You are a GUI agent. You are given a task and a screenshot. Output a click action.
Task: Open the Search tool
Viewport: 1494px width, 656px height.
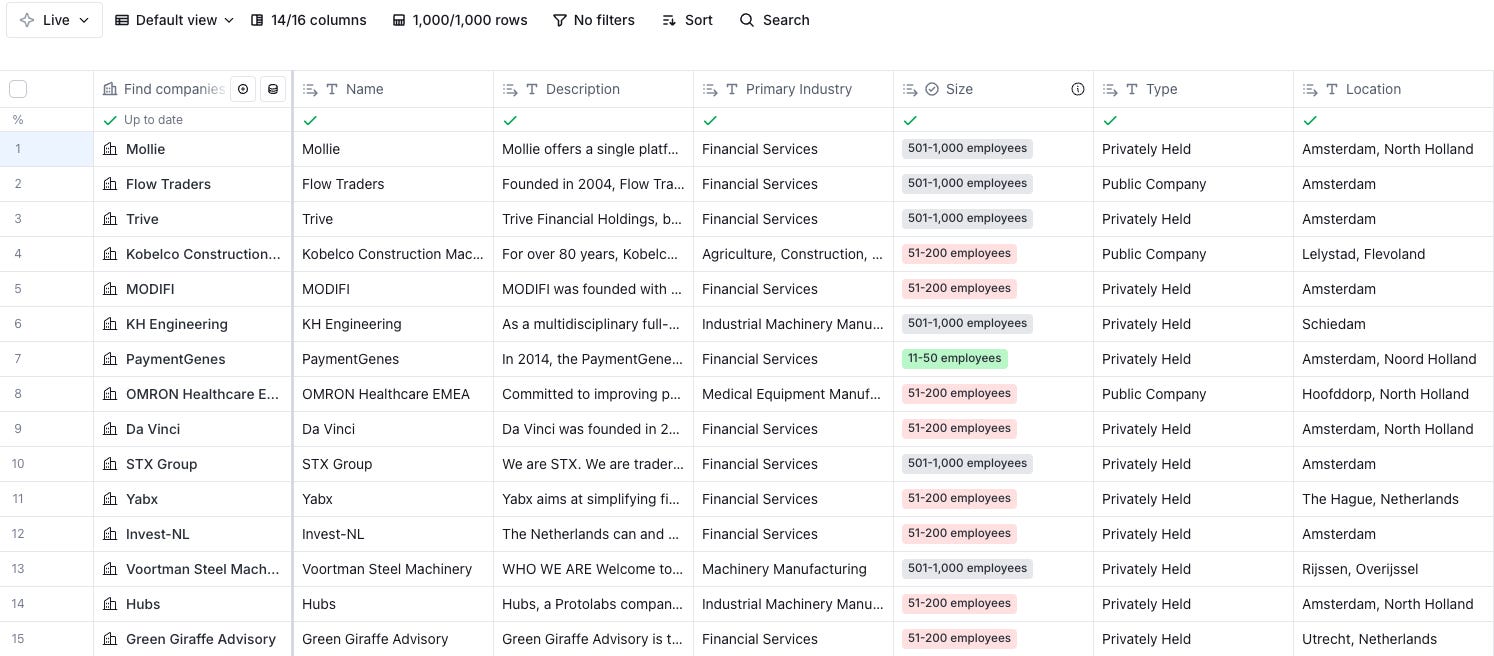(774, 20)
